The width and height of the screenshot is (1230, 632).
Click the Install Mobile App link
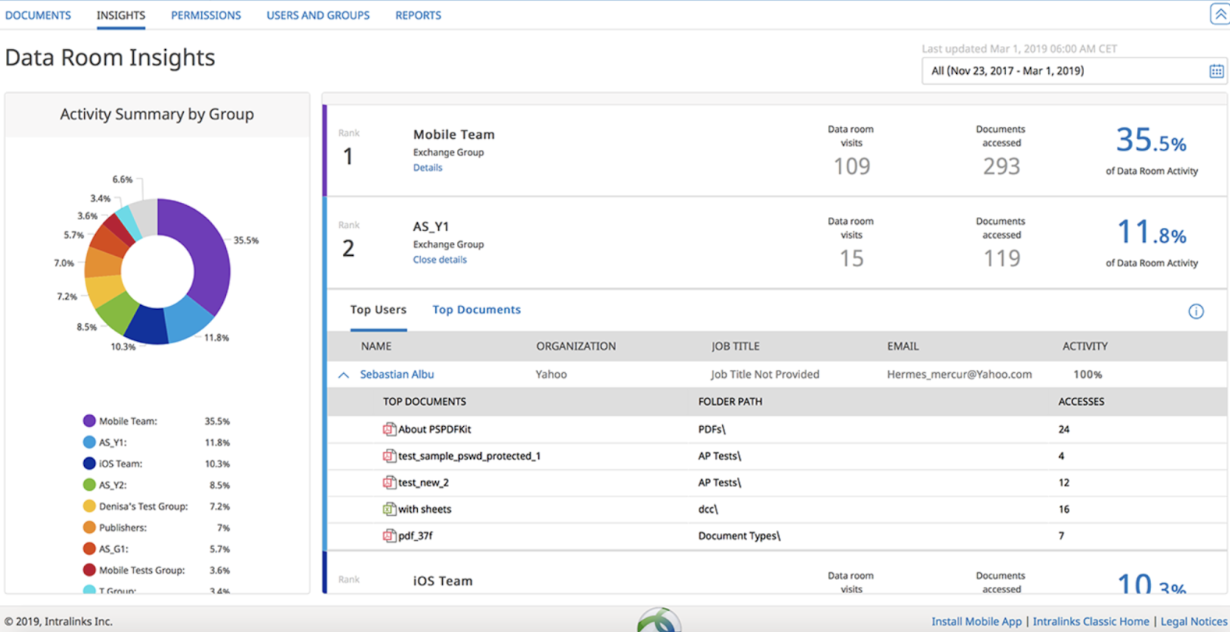pyautogui.click(x=976, y=621)
